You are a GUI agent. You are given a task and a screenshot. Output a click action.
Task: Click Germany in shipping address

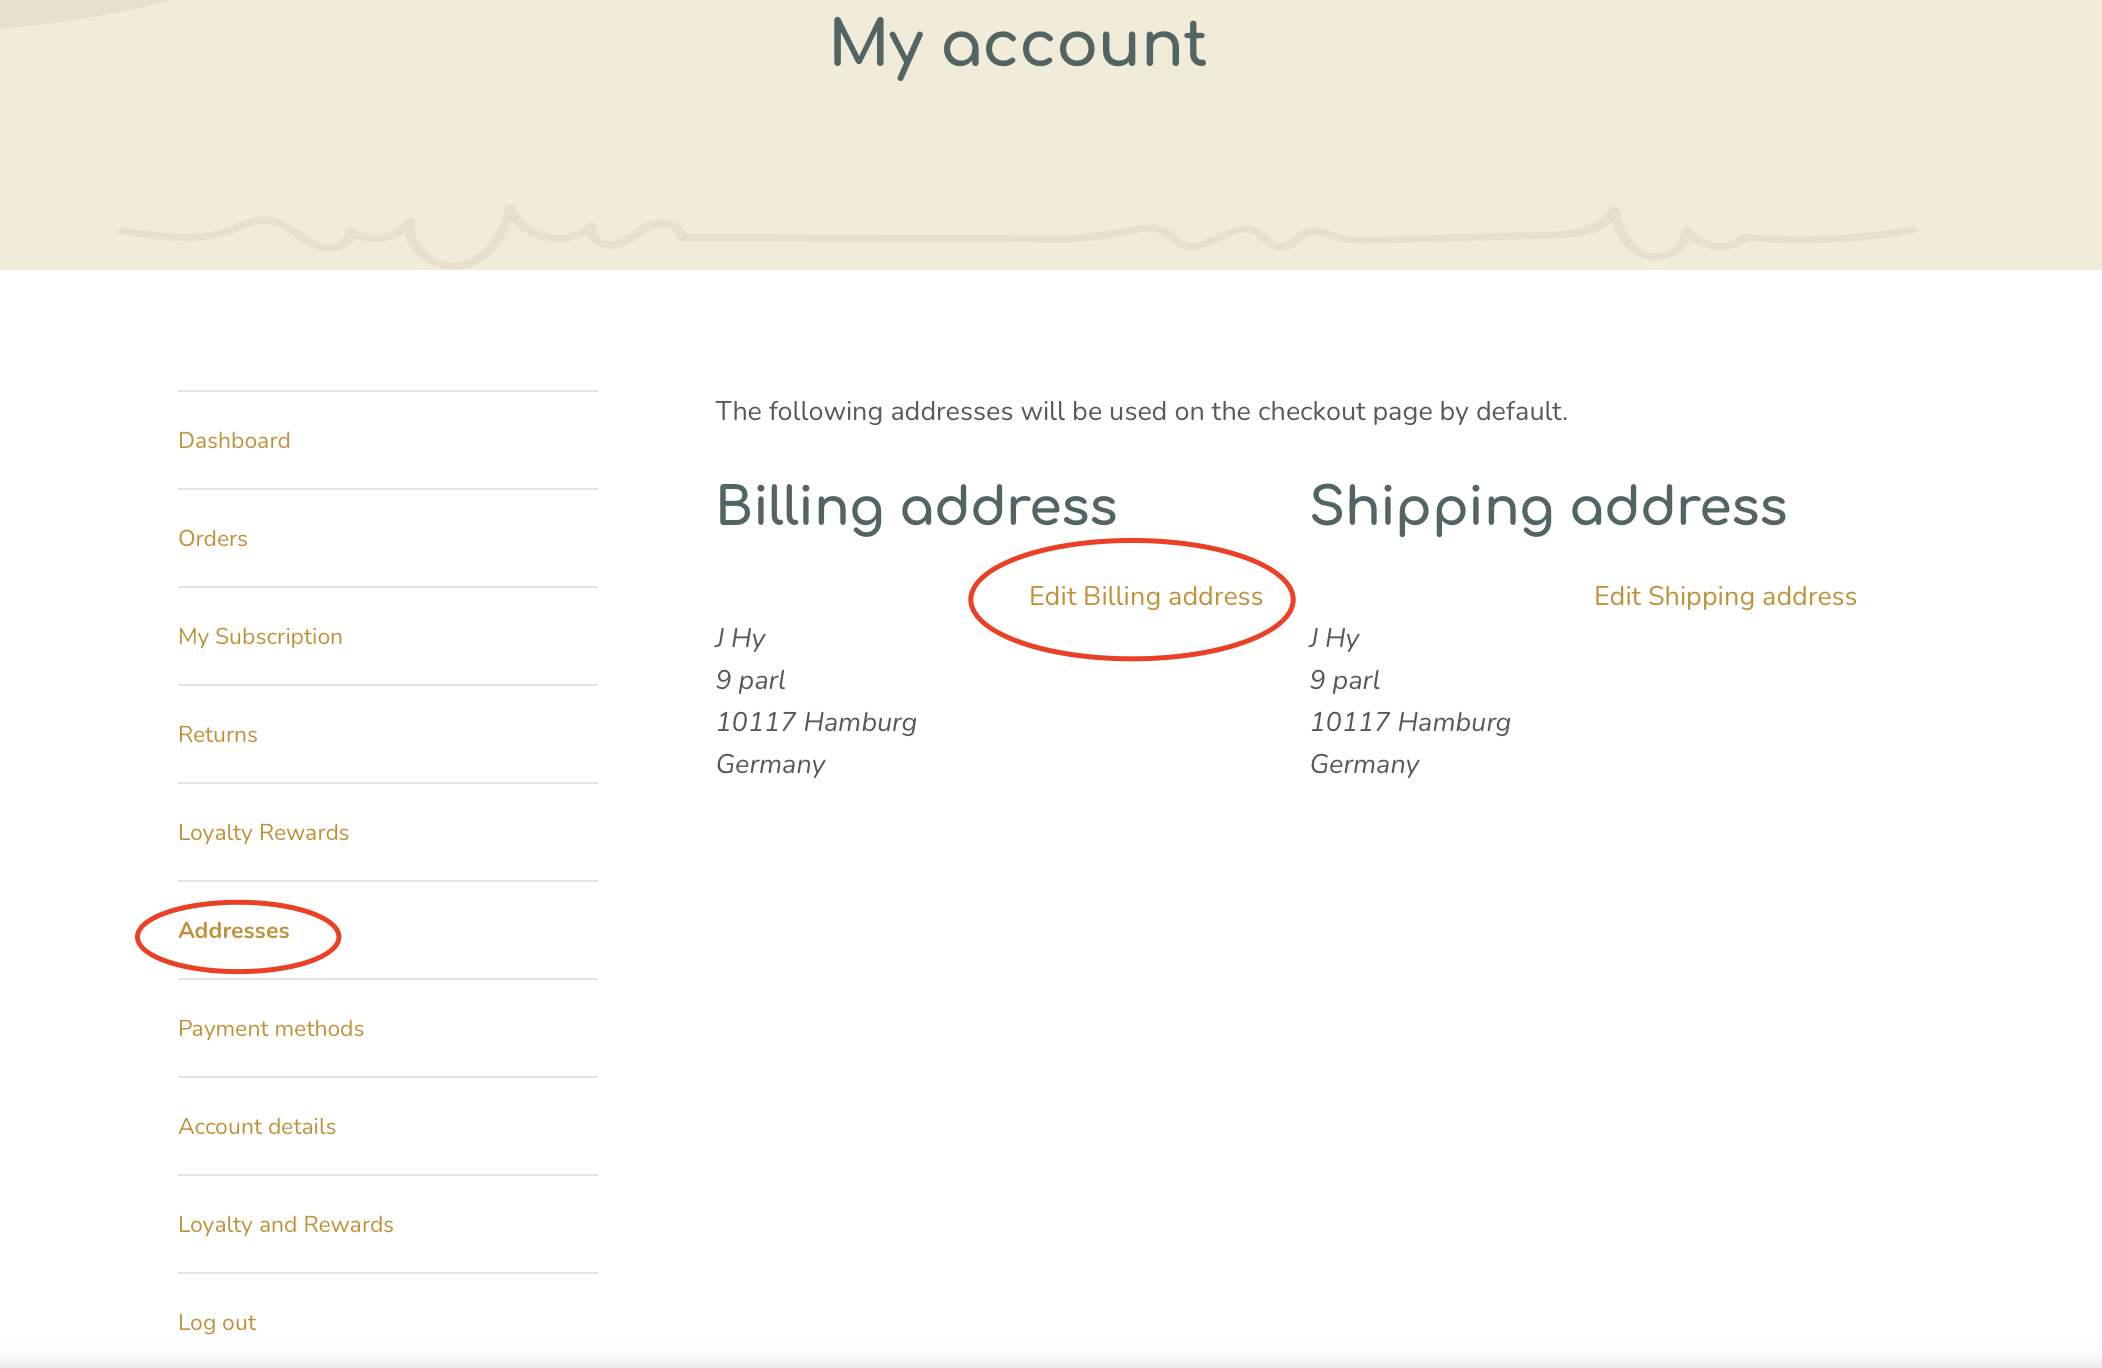pos(1364,764)
